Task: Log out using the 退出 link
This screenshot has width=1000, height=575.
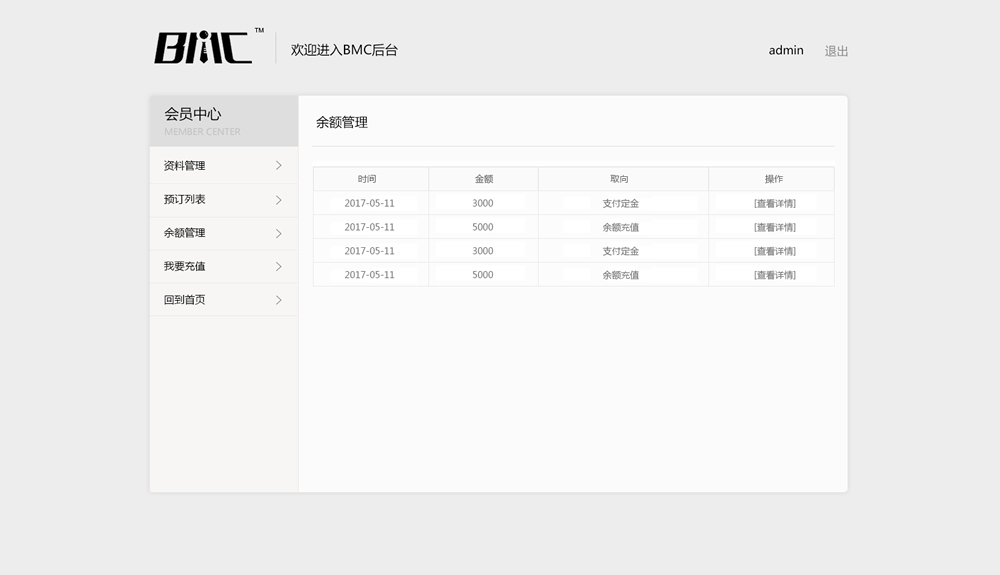Action: click(x=836, y=51)
